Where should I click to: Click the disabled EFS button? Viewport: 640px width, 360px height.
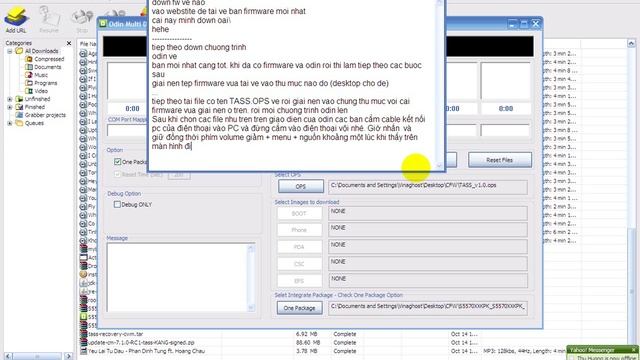(299, 281)
